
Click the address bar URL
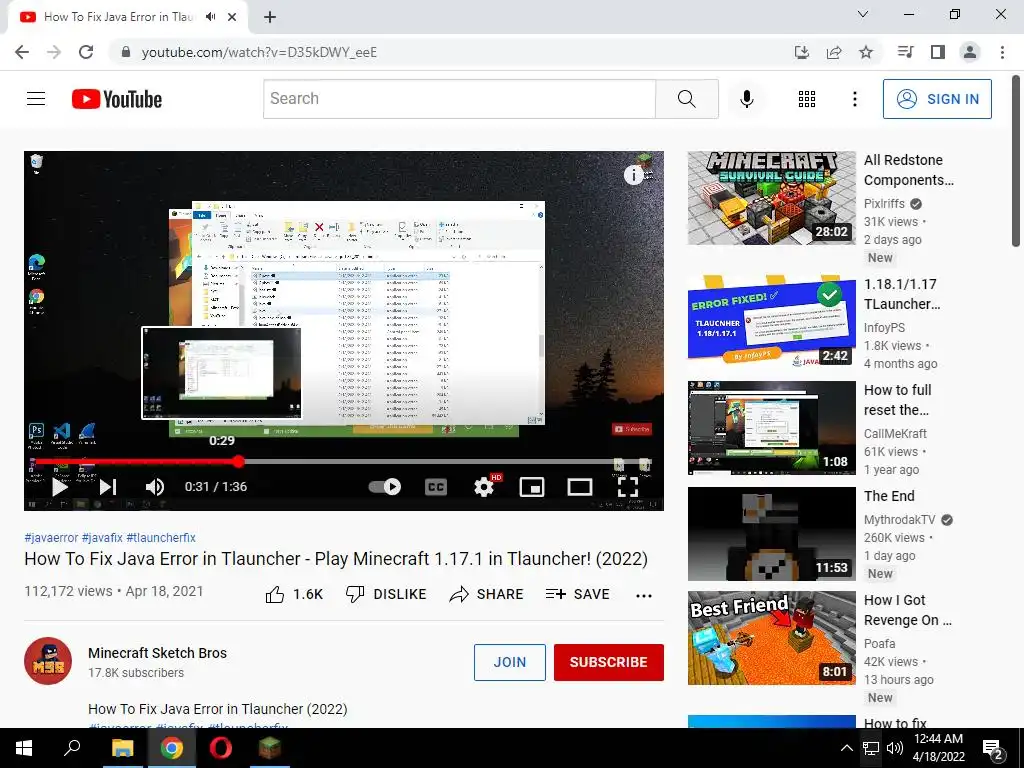(x=259, y=52)
